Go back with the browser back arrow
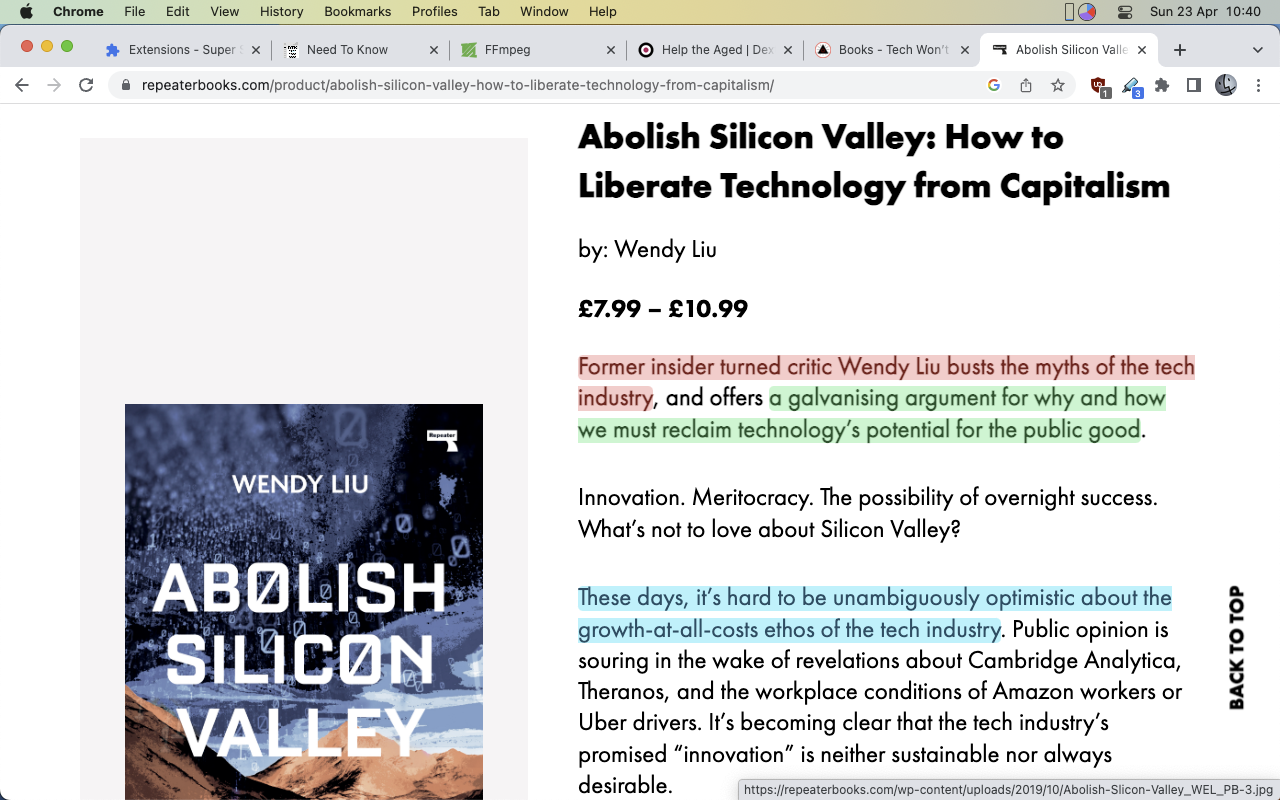Viewport: 1280px width, 800px height. click(x=22, y=85)
